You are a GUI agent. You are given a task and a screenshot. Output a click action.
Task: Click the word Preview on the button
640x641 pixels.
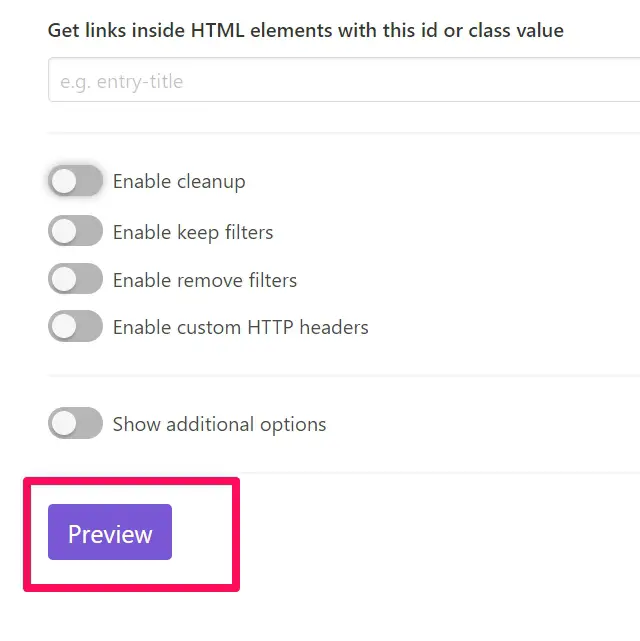[x=110, y=534]
